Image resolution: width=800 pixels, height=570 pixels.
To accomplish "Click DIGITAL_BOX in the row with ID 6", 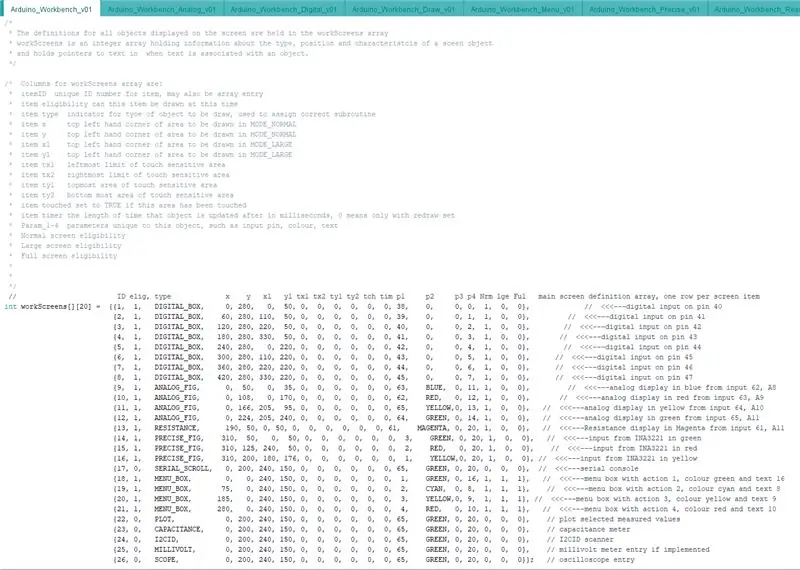I will pos(179,357).
